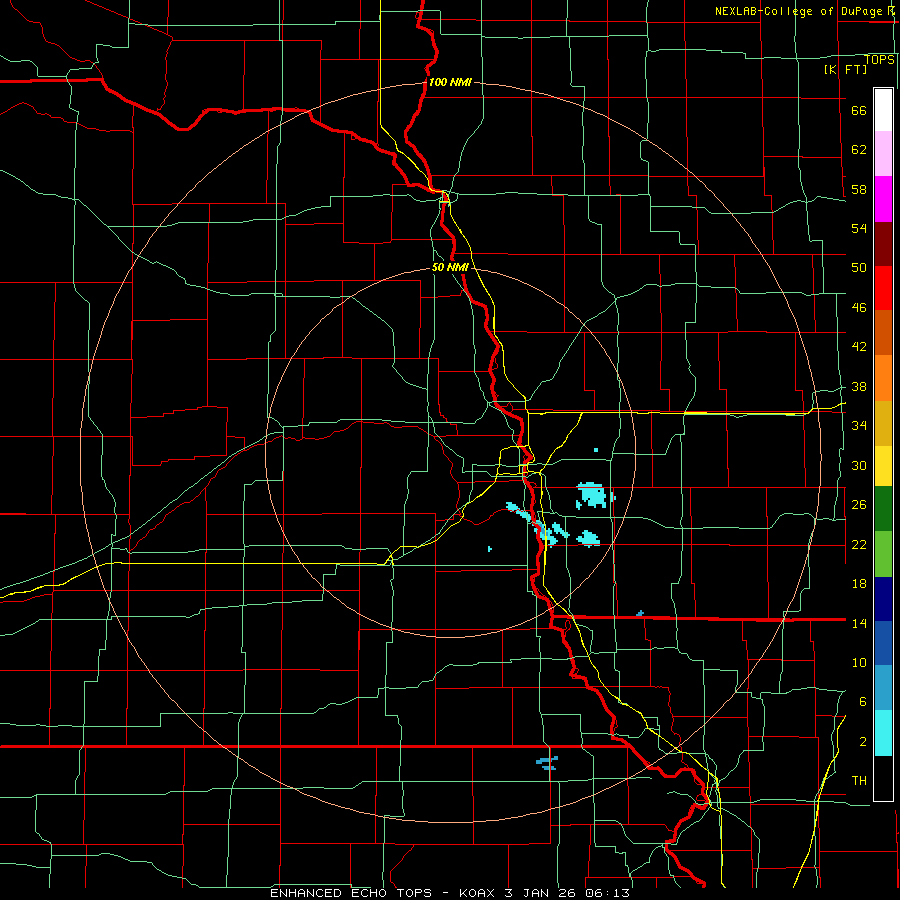Click the "ENHANCED ECHO TOPS" caption text
This screenshot has height=900, width=900.
click(x=351, y=893)
